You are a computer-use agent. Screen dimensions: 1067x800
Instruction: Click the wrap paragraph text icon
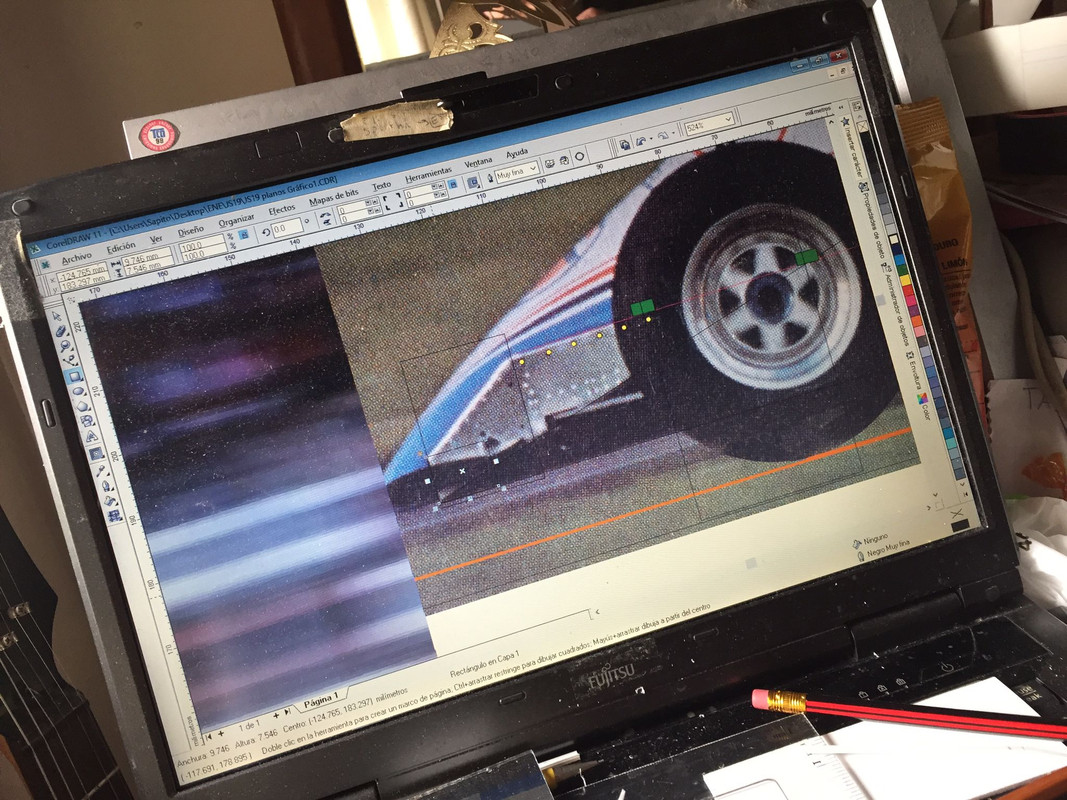pyautogui.click(x=473, y=183)
